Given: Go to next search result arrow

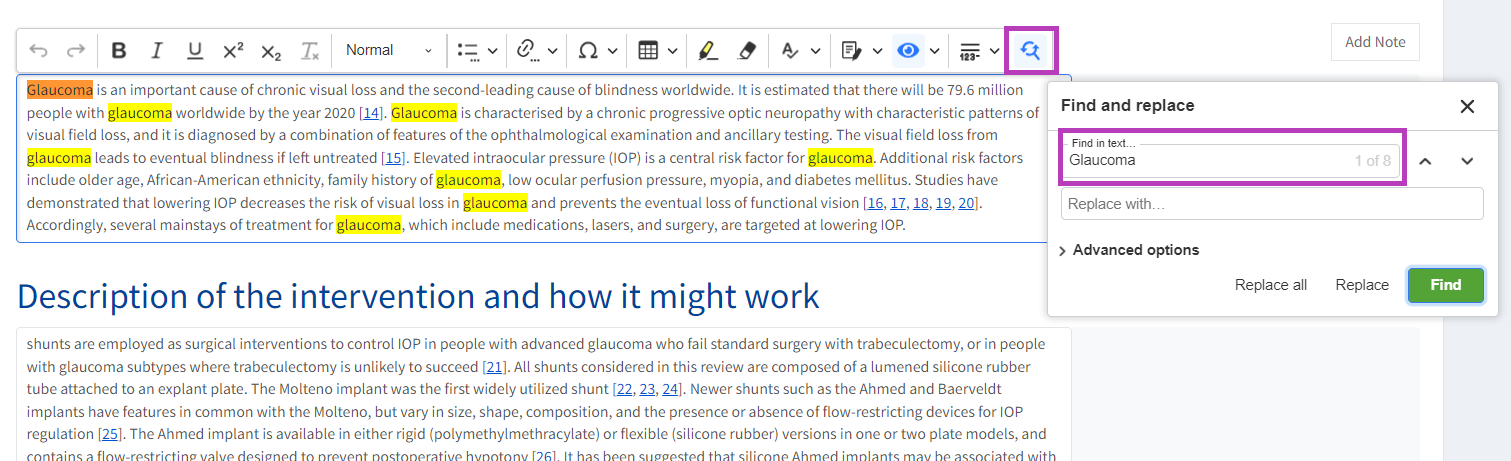Looking at the screenshot, I should [x=1467, y=161].
